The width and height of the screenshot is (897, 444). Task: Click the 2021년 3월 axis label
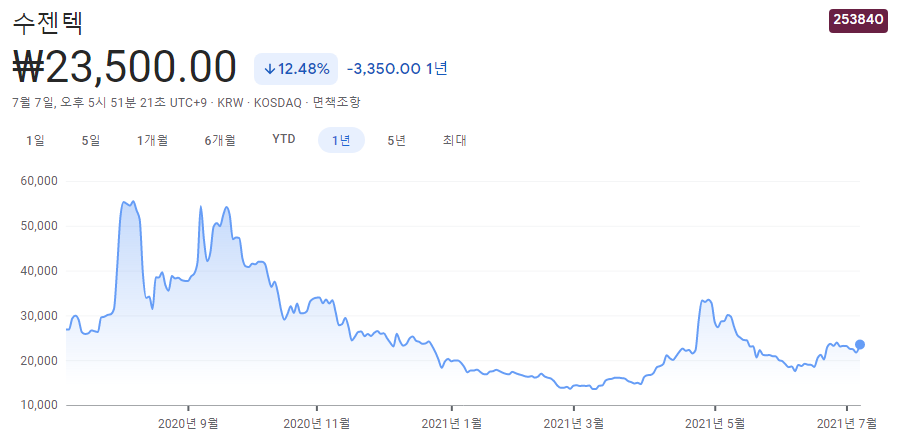[574, 424]
